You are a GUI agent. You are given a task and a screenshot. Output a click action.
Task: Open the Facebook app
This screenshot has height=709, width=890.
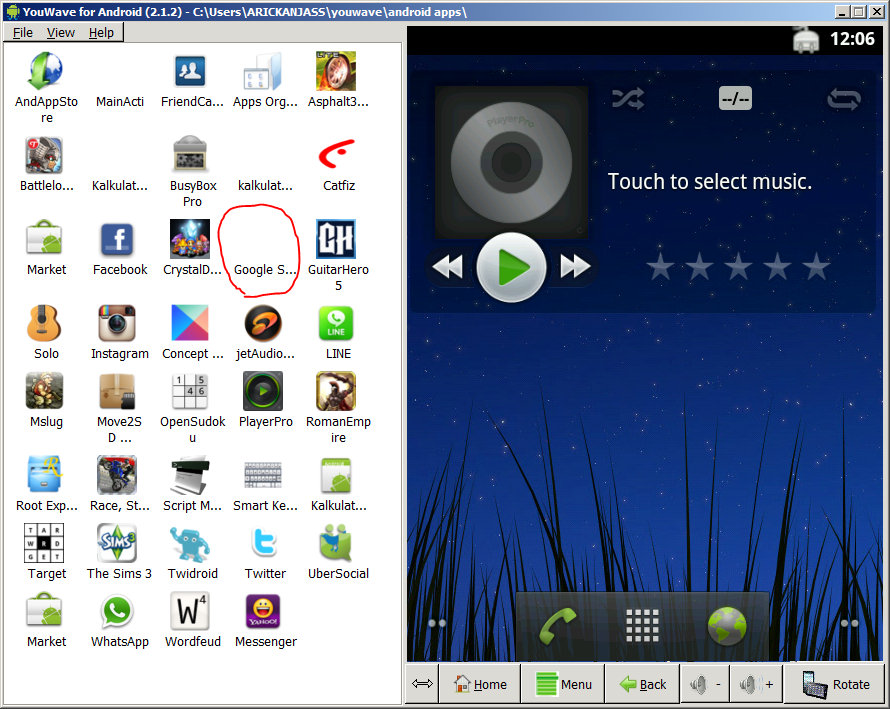pyautogui.click(x=119, y=240)
